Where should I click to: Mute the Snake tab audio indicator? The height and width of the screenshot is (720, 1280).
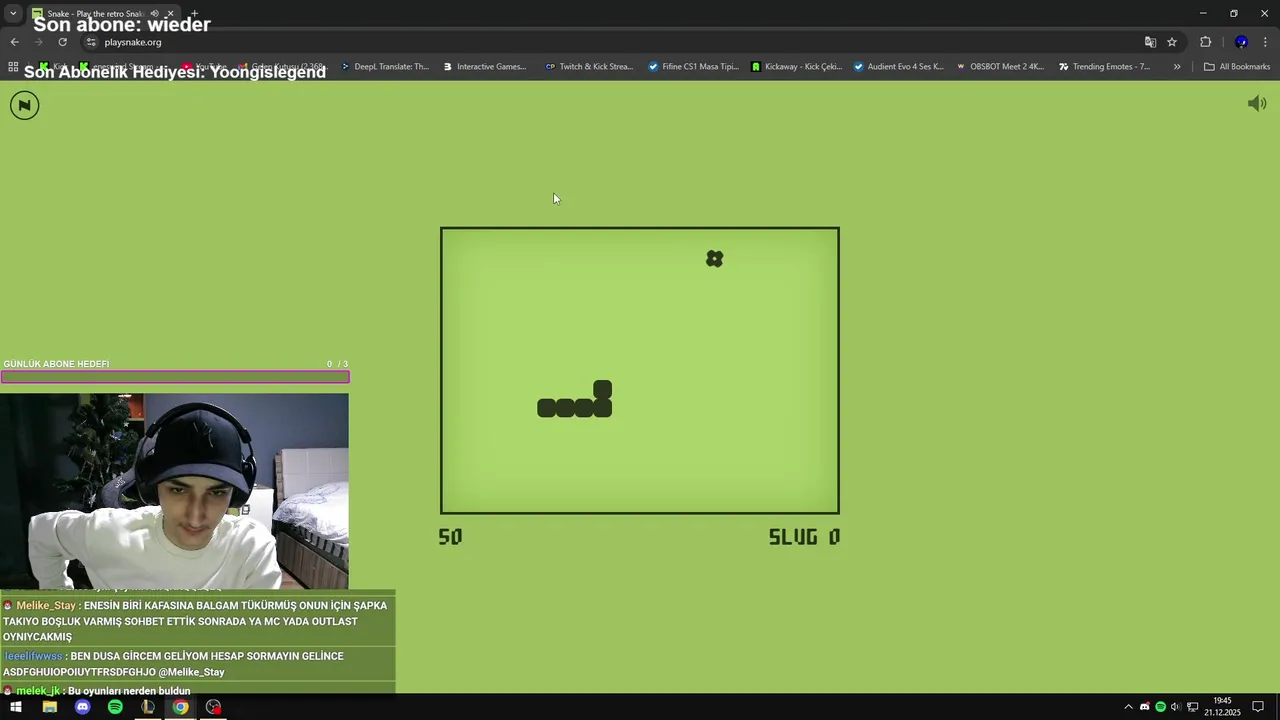pyautogui.click(x=154, y=13)
